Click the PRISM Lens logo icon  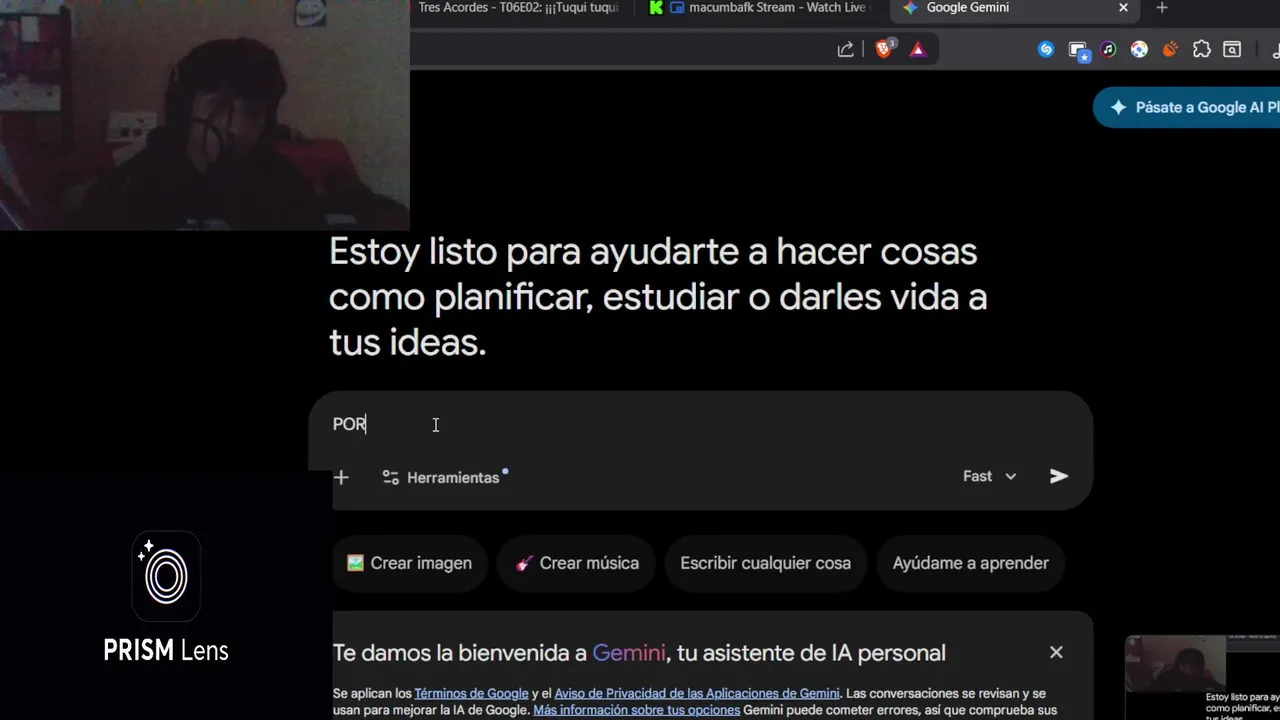coord(166,576)
